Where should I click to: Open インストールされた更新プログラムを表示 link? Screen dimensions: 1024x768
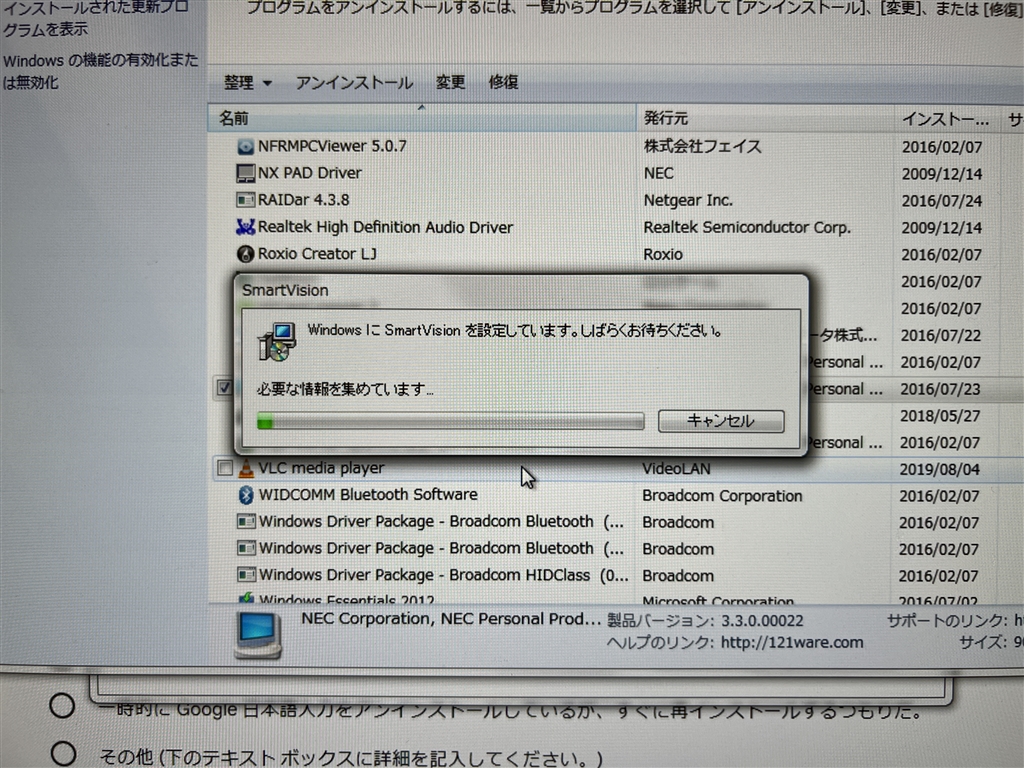96,19
